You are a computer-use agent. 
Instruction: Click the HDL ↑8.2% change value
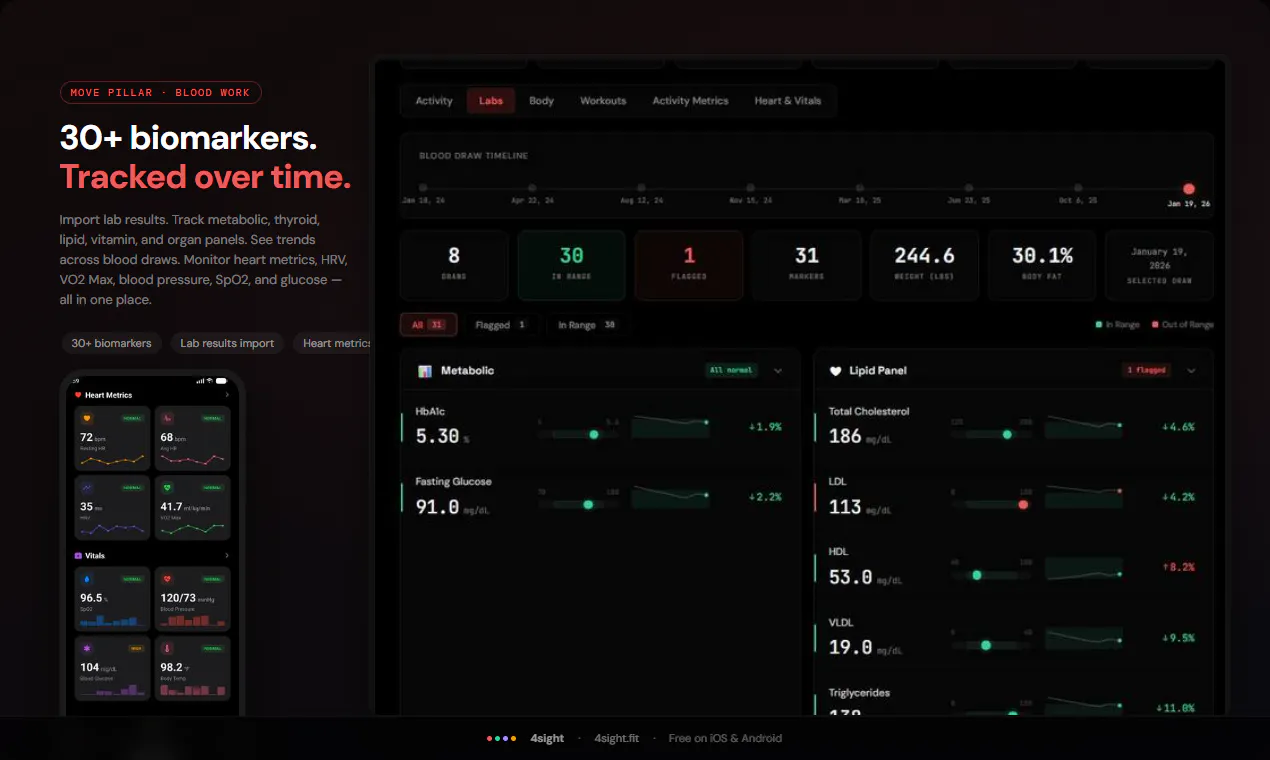point(1178,567)
